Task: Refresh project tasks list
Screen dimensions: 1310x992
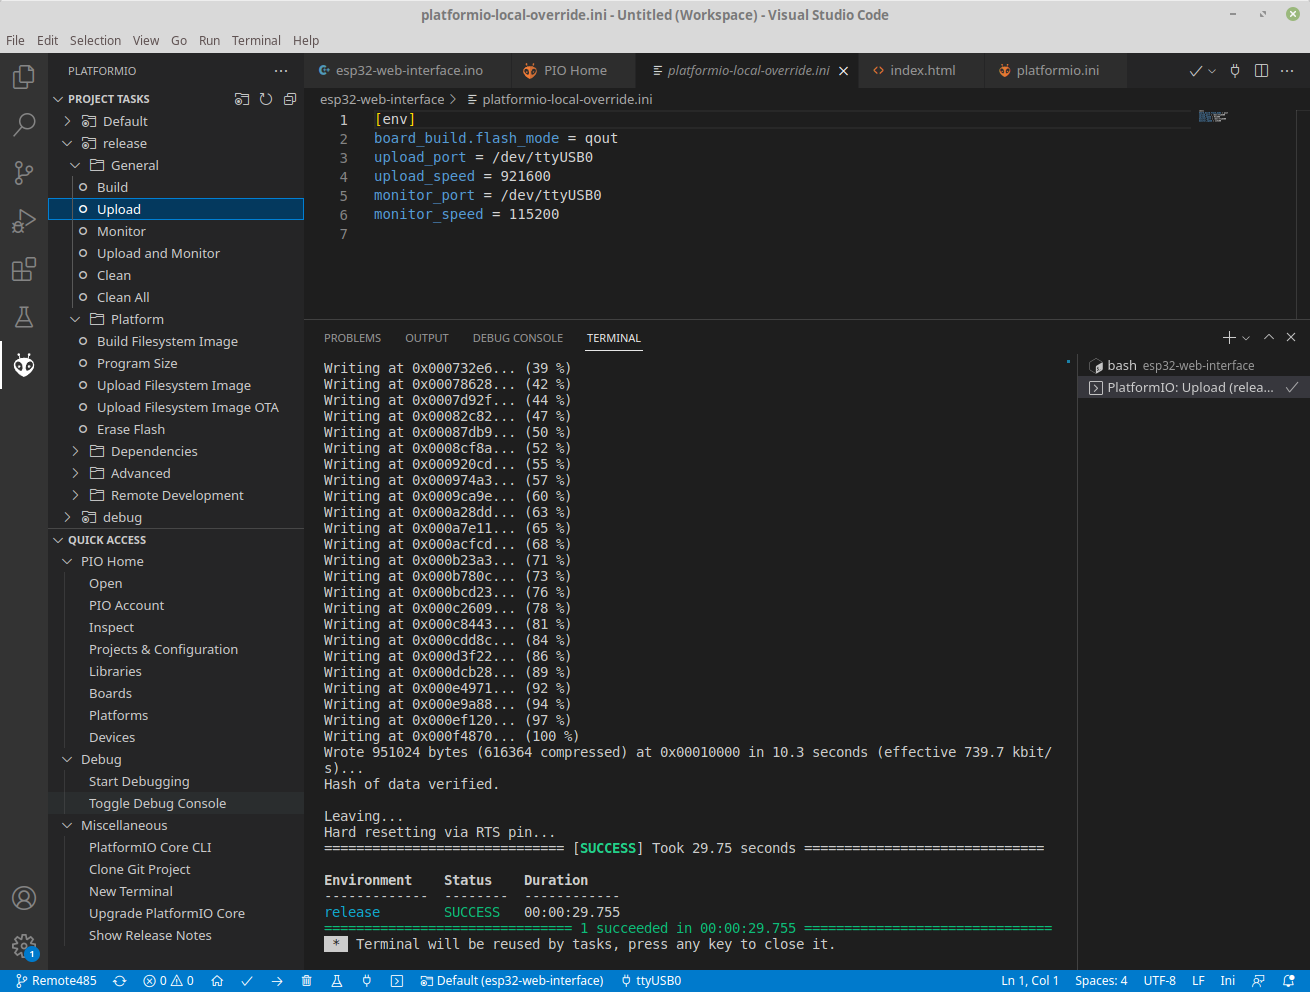Action: click(x=266, y=99)
